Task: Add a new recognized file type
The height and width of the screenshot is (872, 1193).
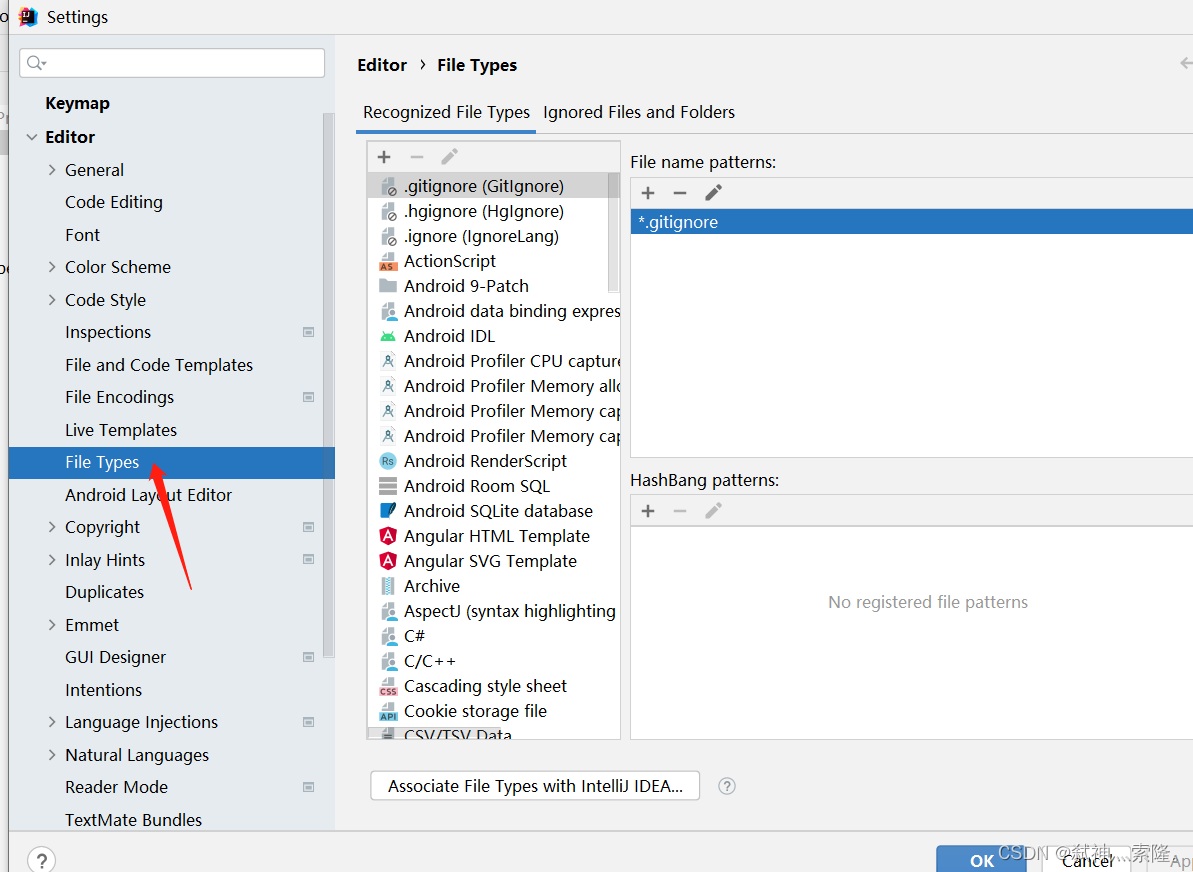Action: [384, 157]
